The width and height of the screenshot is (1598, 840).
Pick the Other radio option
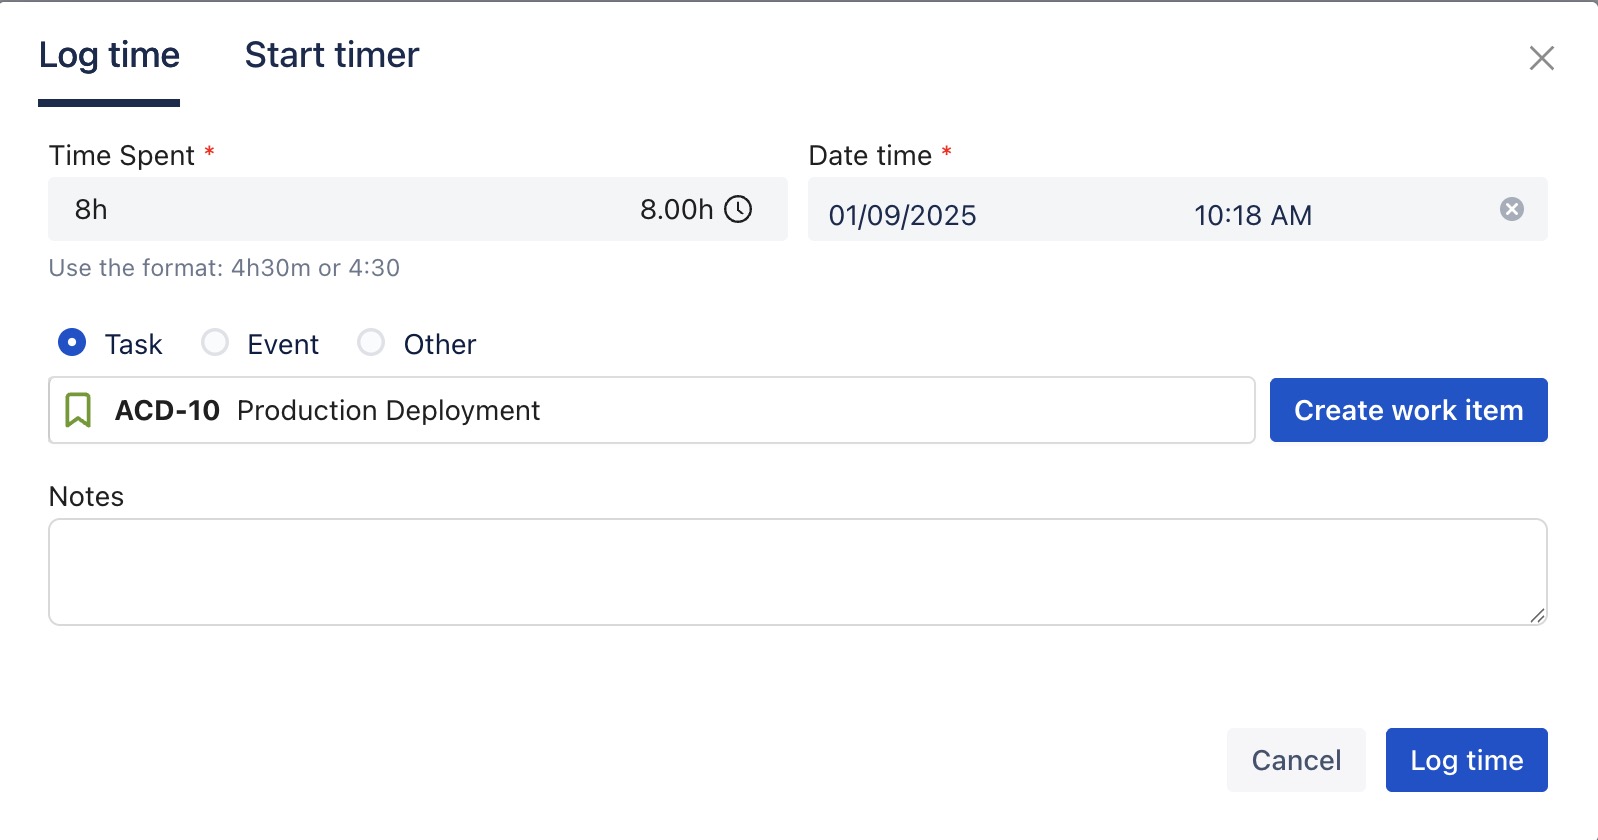pyautogui.click(x=371, y=343)
